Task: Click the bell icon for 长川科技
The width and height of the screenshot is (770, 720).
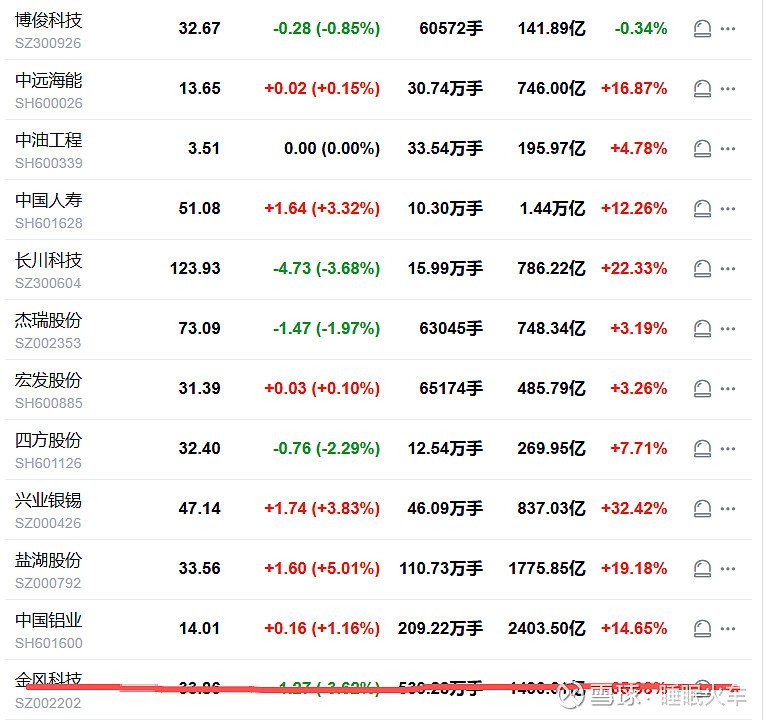Action: 702,269
